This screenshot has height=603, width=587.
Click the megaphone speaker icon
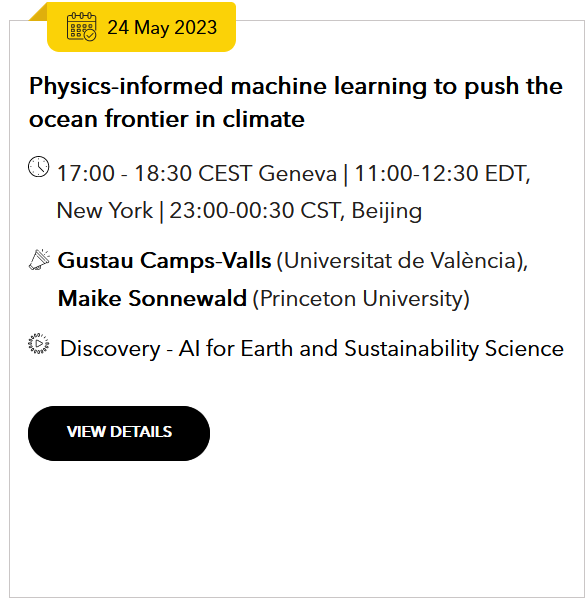[x=40, y=260]
